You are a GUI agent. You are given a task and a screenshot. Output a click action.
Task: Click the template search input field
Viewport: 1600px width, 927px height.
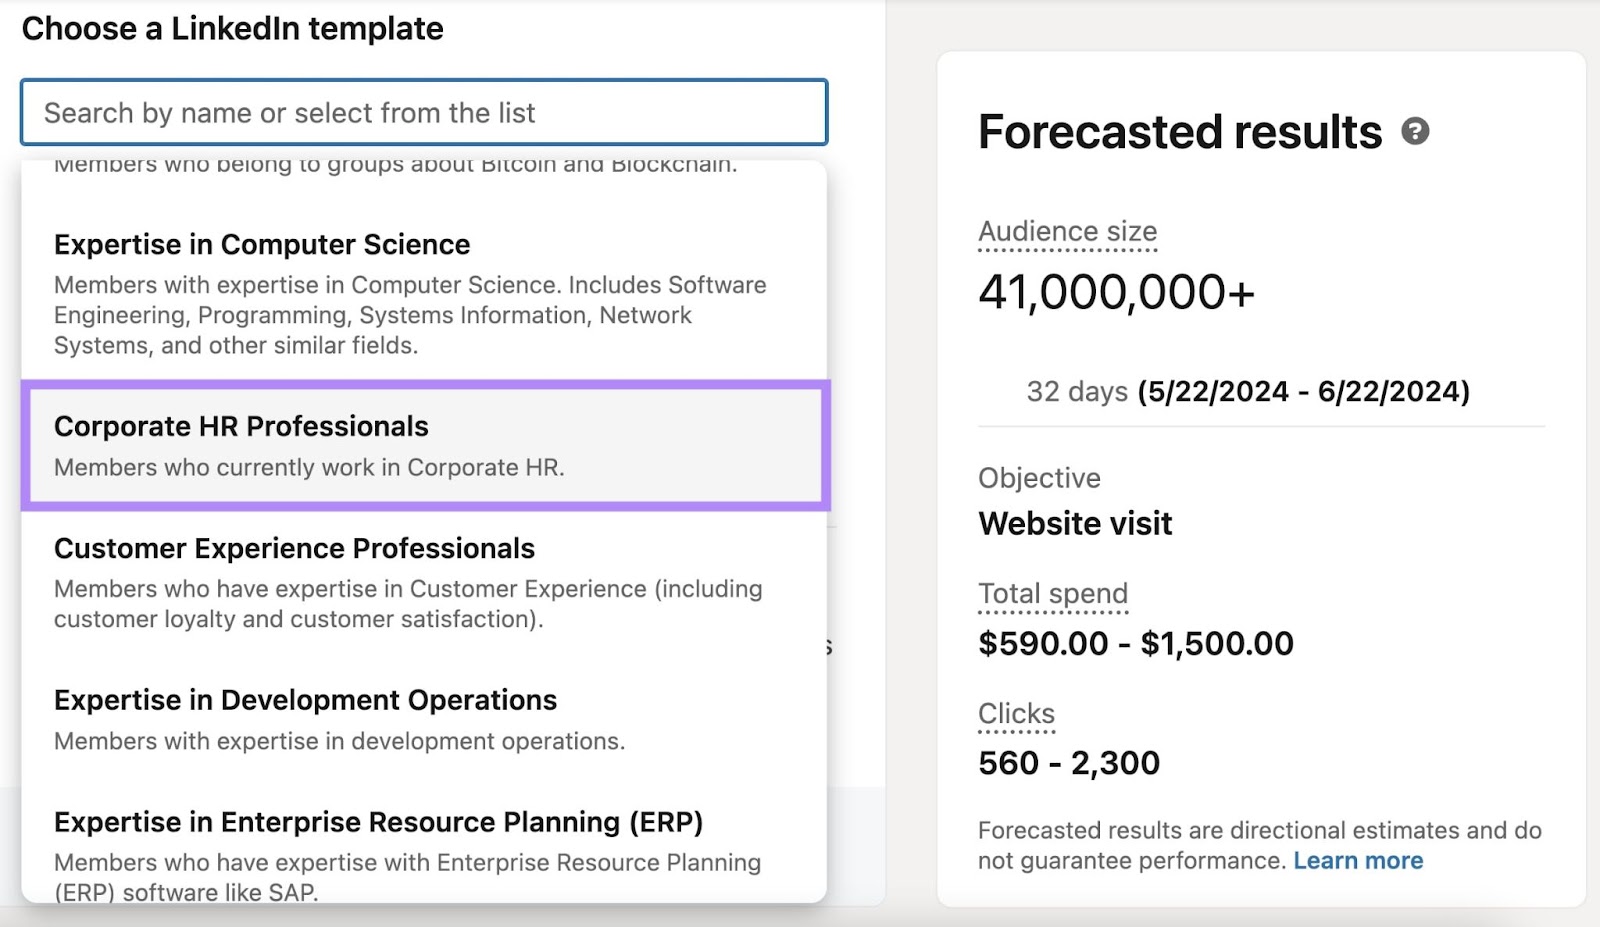click(x=423, y=112)
